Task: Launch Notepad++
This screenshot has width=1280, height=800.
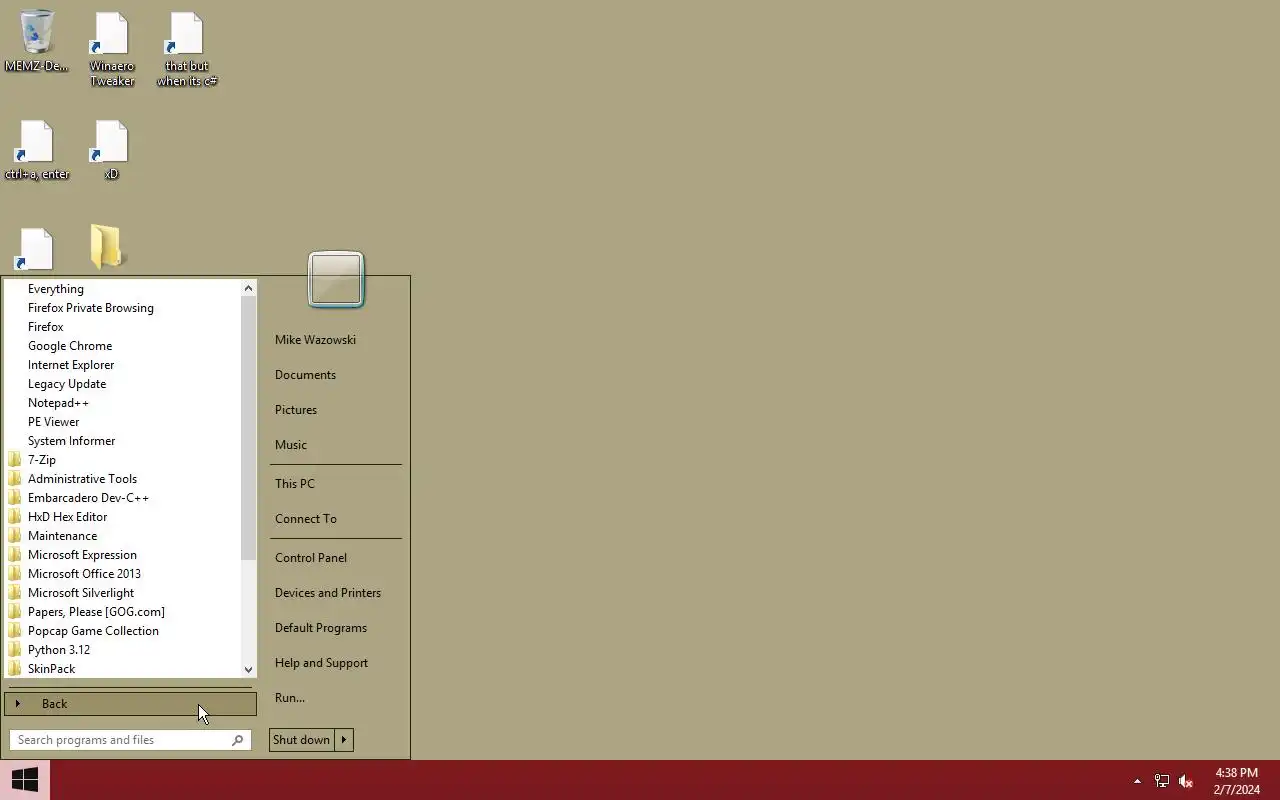Action: coord(123,403)
